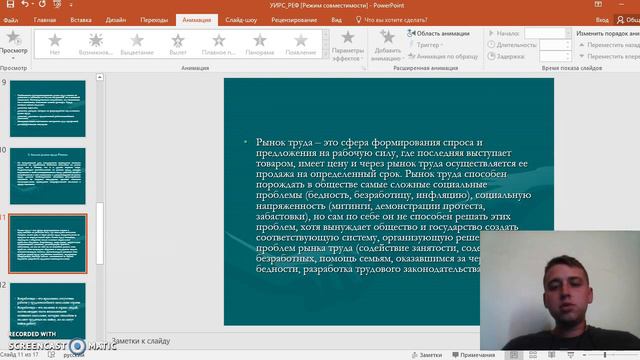This screenshot has width=640, height=360.
Task: Redo via the repeat arrow icon
Action: pyautogui.click(x=42, y=4)
